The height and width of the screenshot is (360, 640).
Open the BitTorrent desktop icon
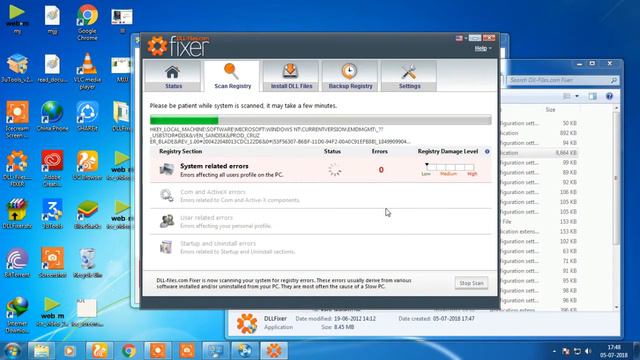17,263
